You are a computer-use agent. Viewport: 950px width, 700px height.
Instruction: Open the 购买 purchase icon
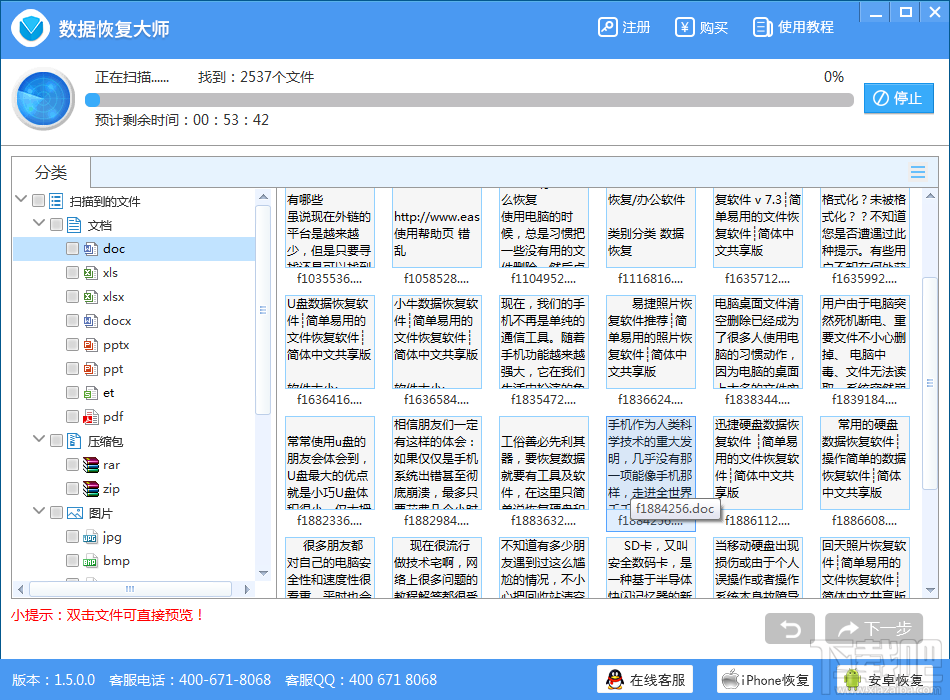point(685,27)
